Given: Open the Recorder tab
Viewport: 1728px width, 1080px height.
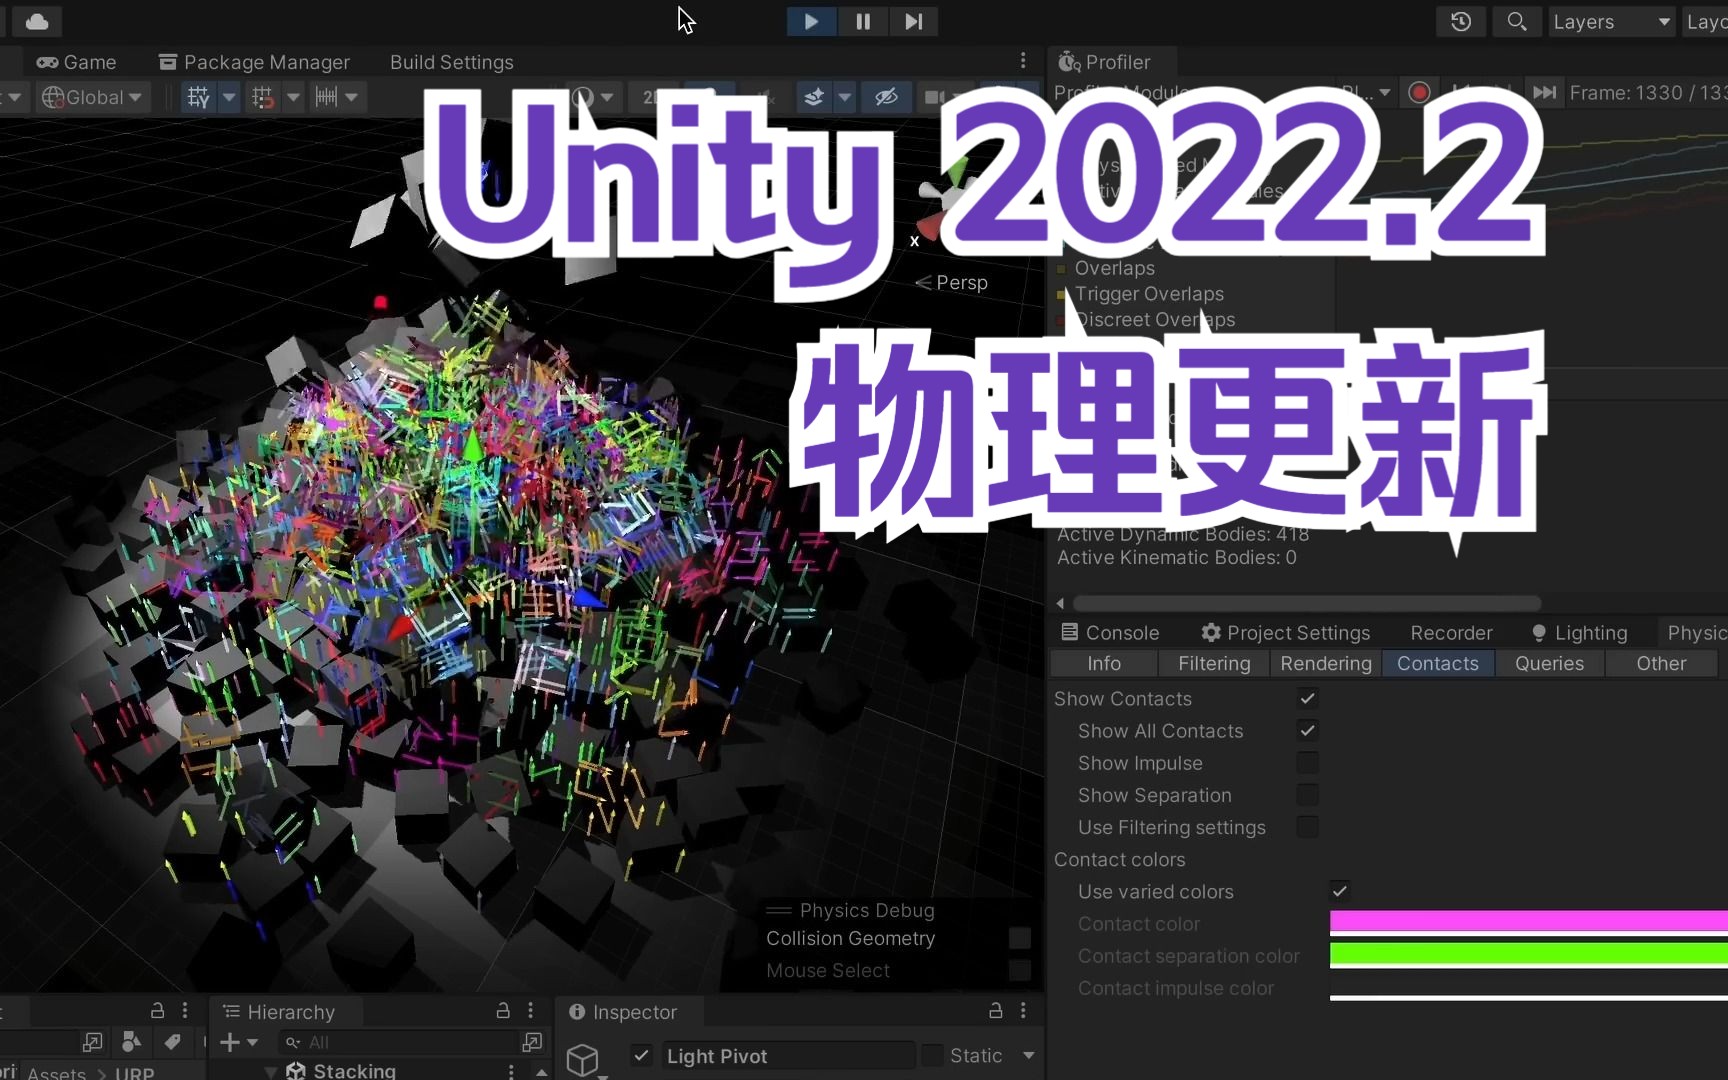Looking at the screenshot, I should 1451,633.
